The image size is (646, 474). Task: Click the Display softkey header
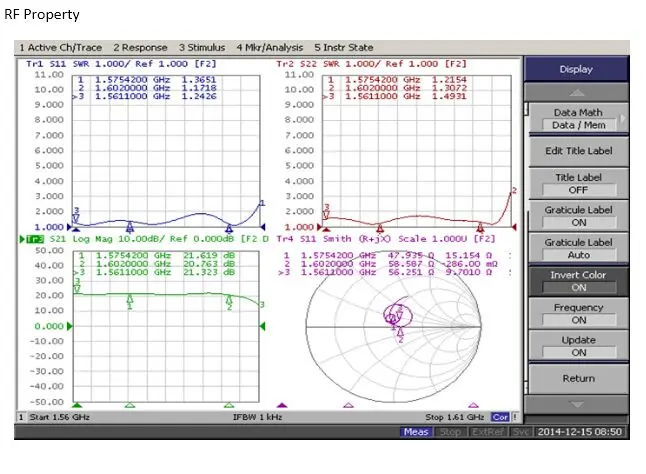pos(576,69)
